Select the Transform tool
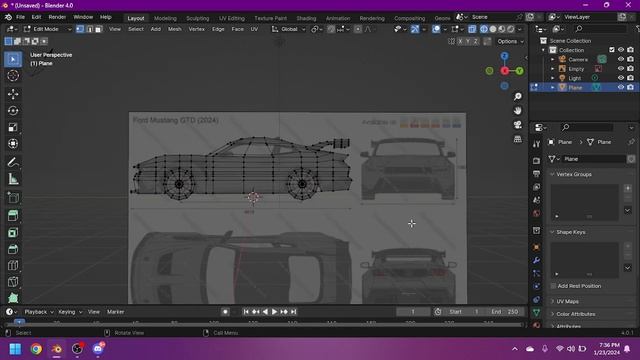The image size is (640, 360). click(13, 144)
